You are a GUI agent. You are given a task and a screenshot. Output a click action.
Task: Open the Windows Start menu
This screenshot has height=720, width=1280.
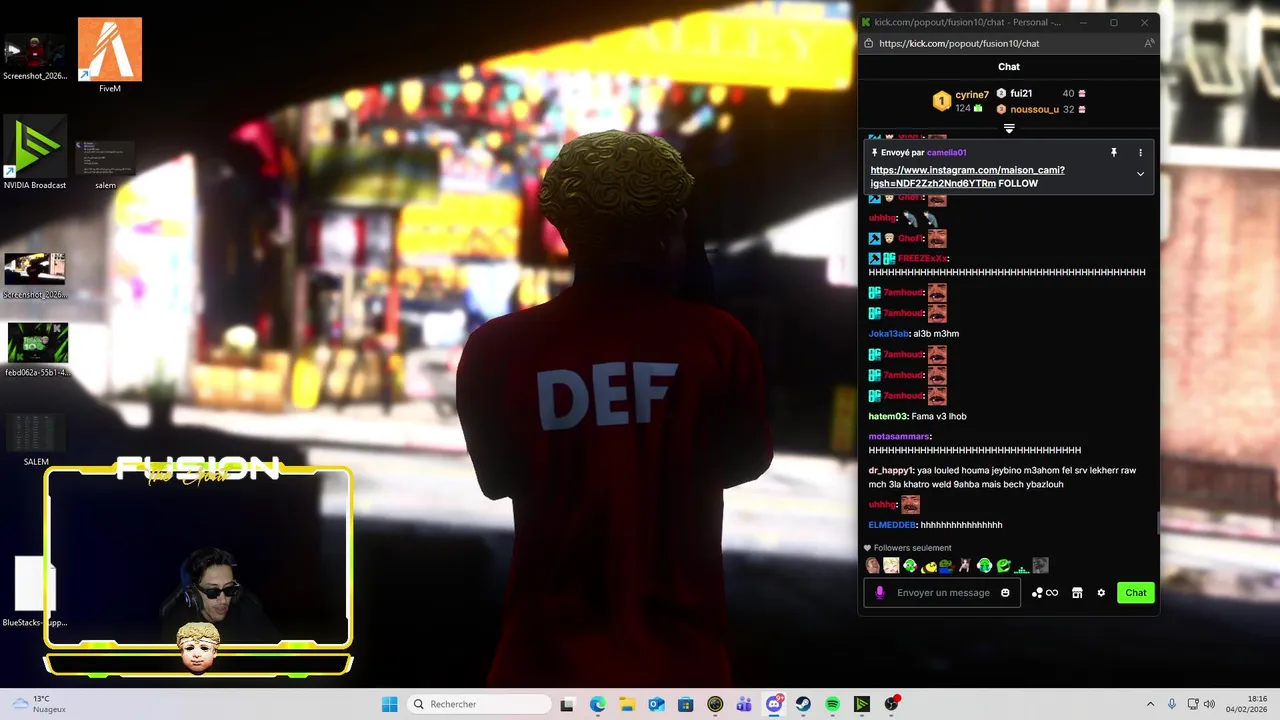(389, 704)
